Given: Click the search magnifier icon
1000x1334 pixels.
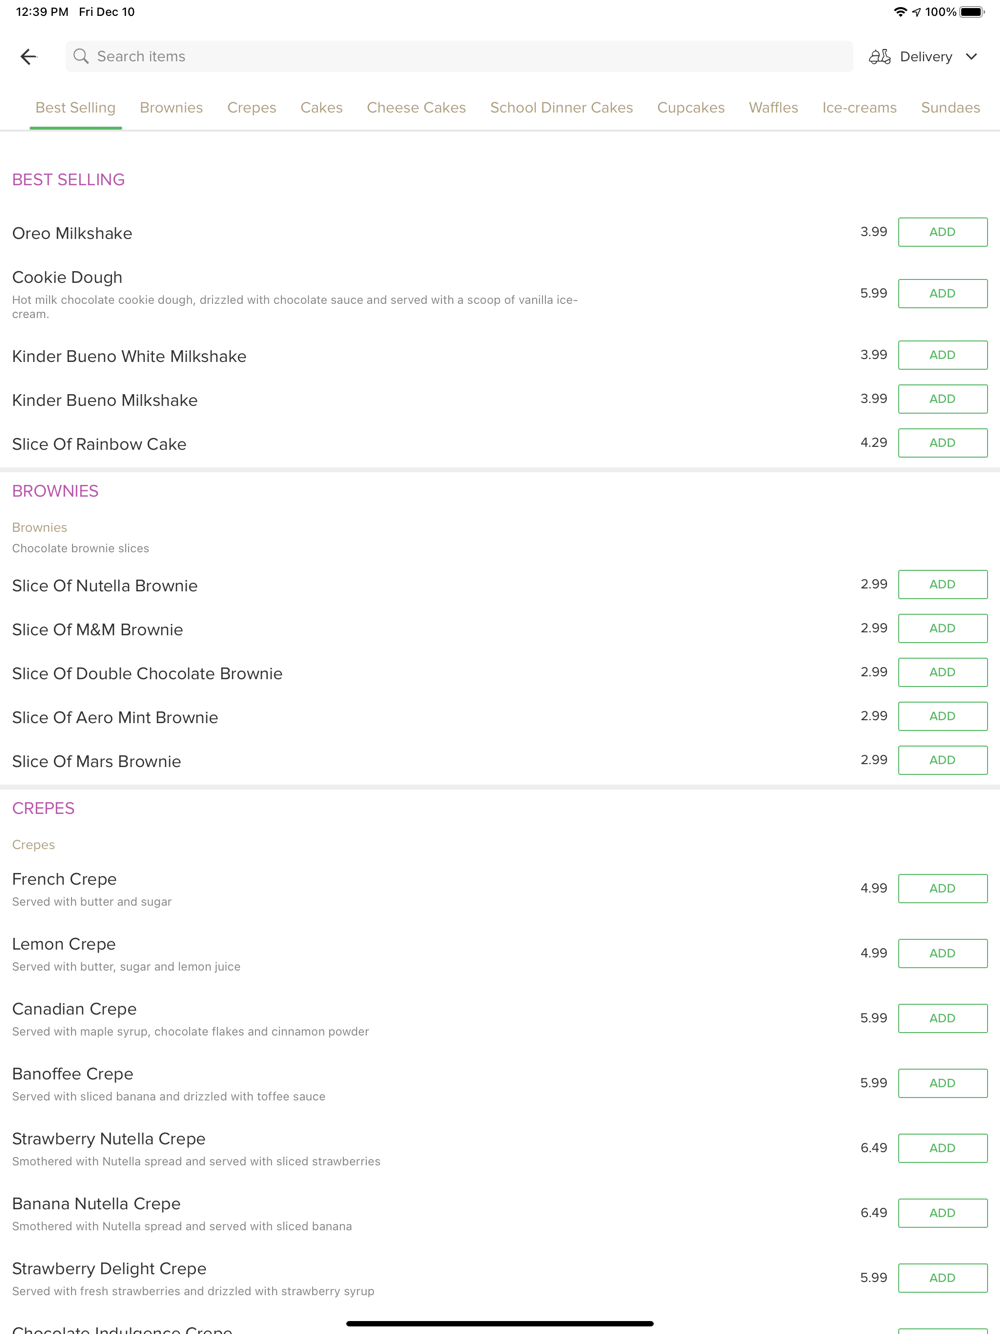Looking at the screenshot, I should point(81,57).
